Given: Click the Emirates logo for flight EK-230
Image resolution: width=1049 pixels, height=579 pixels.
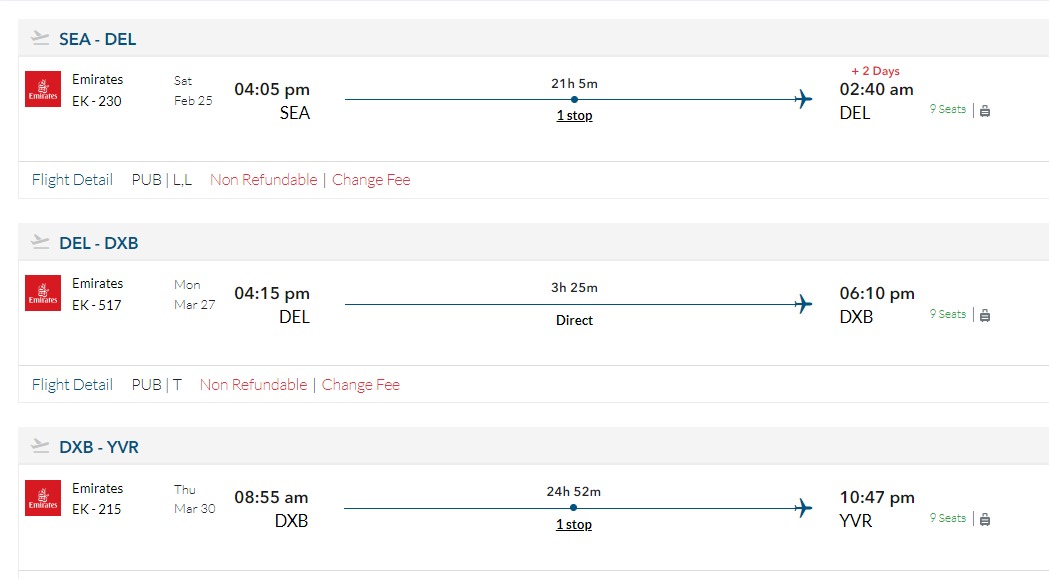Looking at the screenshot, I should (43, 89).
